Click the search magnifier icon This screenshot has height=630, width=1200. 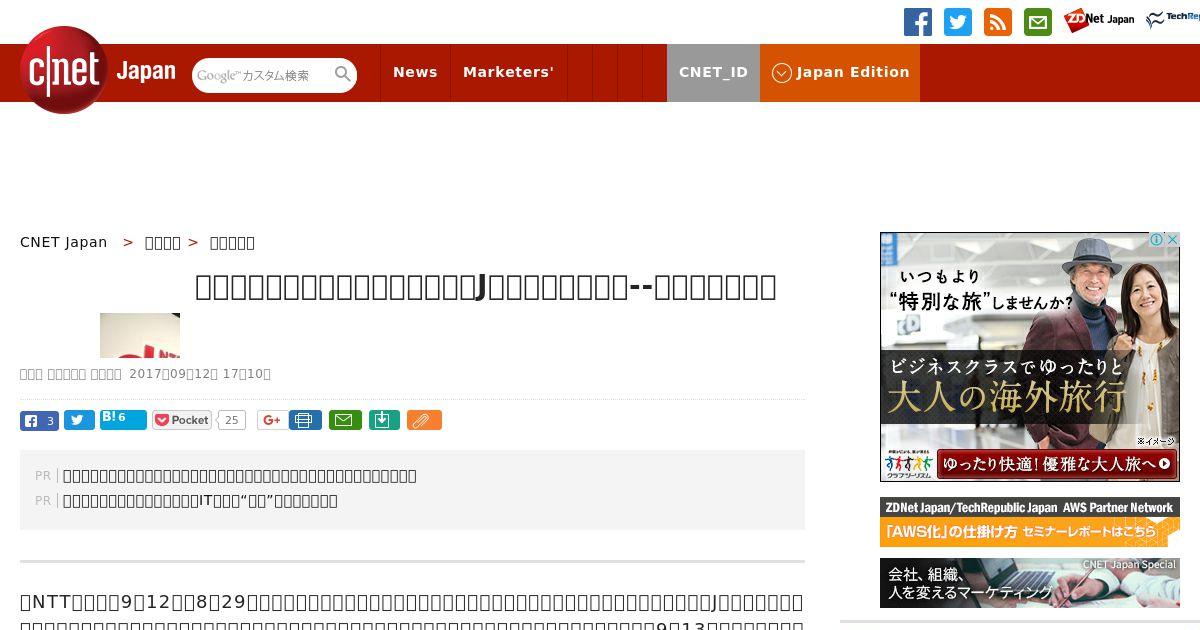343,75
